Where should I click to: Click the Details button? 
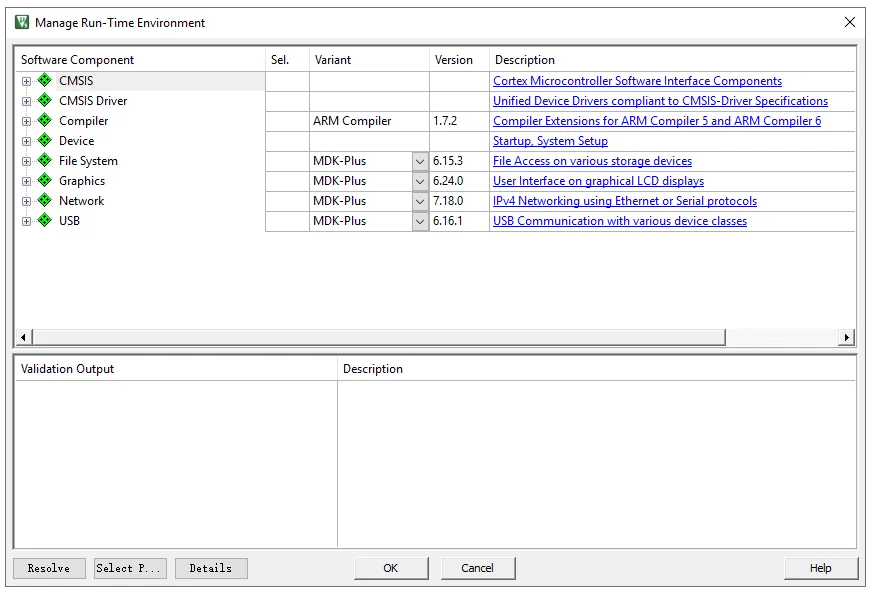point(211,568)
